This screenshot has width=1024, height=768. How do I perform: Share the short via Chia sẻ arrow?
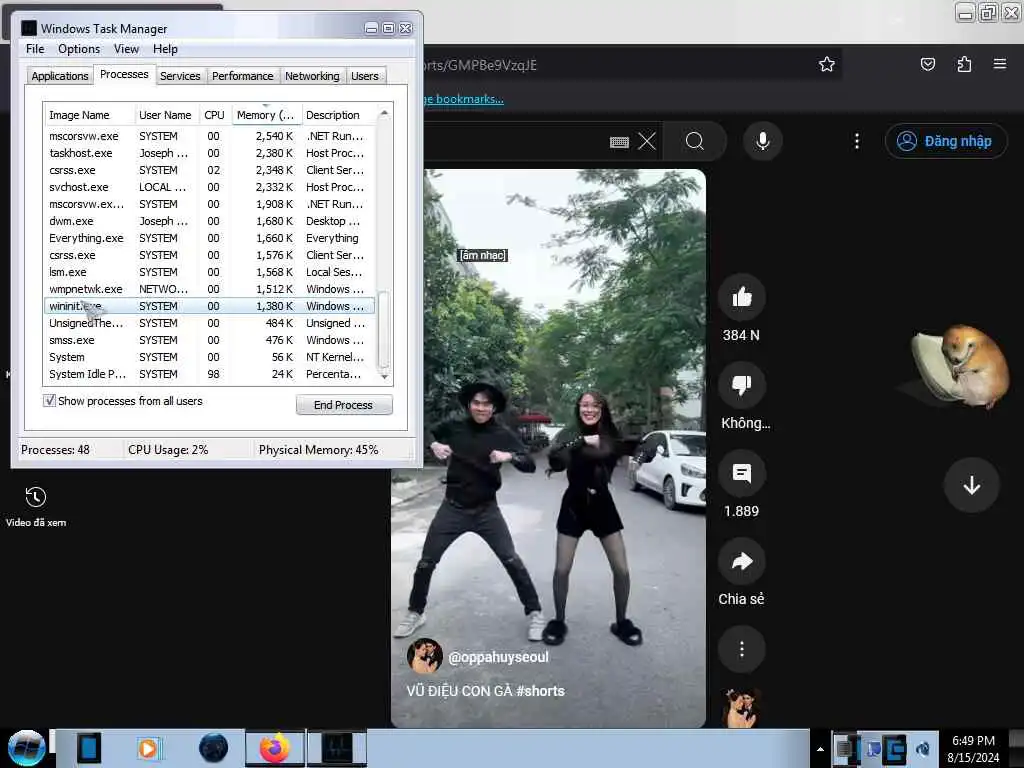tap(741, 562)
